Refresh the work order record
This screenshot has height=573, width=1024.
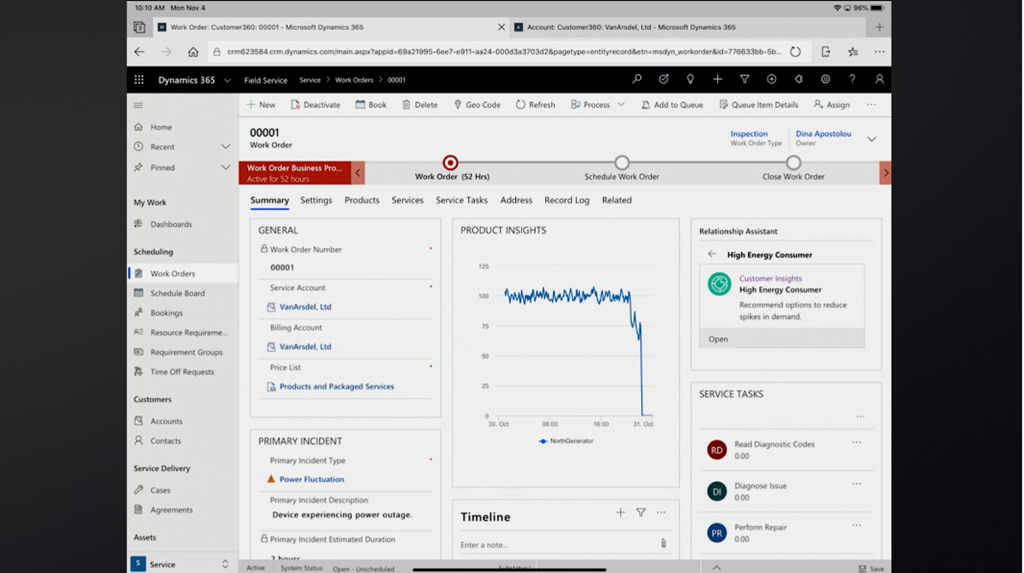[x=535, y=105]
